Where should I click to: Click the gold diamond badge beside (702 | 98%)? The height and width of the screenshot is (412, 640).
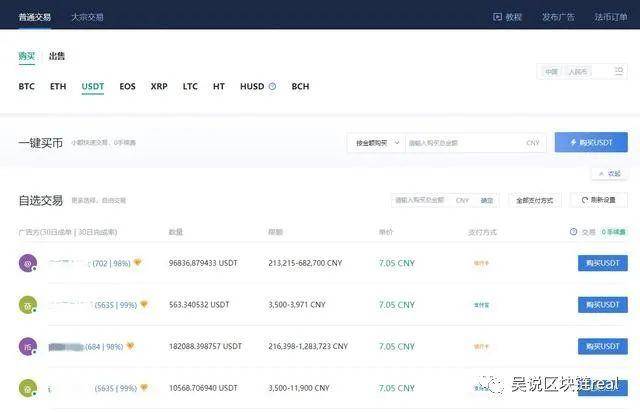[x=138, y=263]
